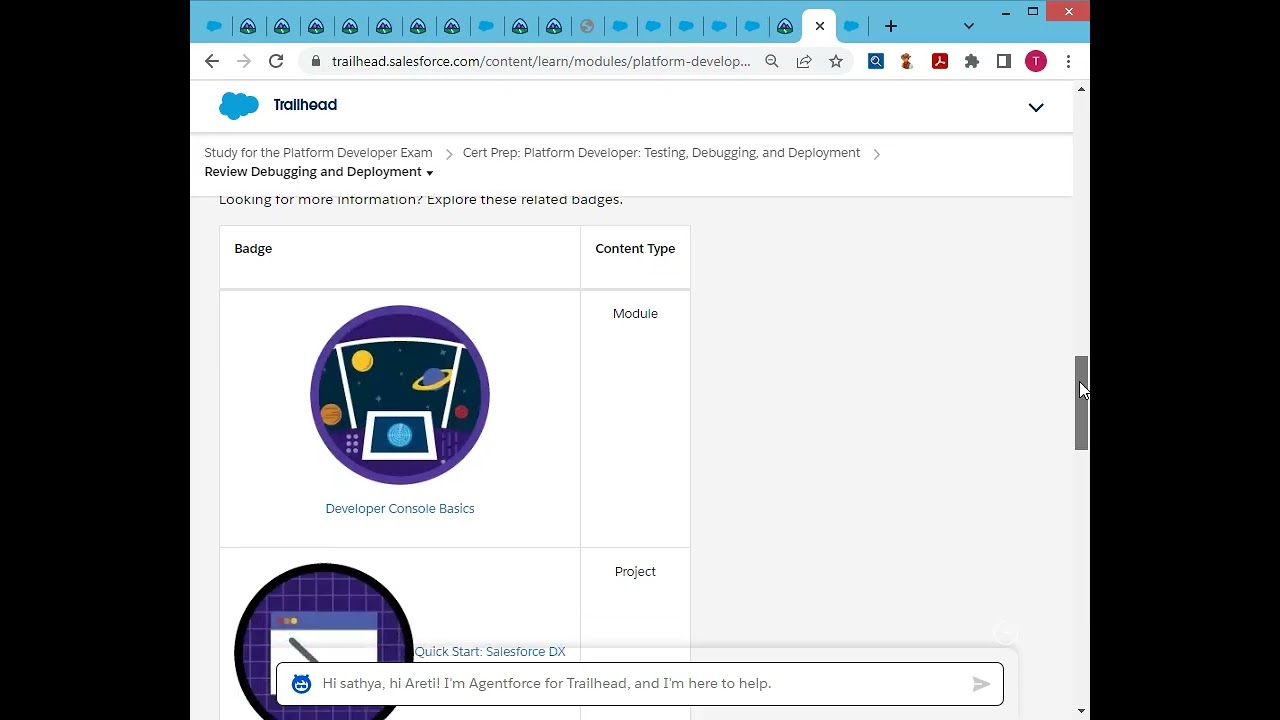This screenshot has height=720, width=1280.
Task: Toggle the browser side panel icon
Action: pyautogui.click(x=1004, y=61)
